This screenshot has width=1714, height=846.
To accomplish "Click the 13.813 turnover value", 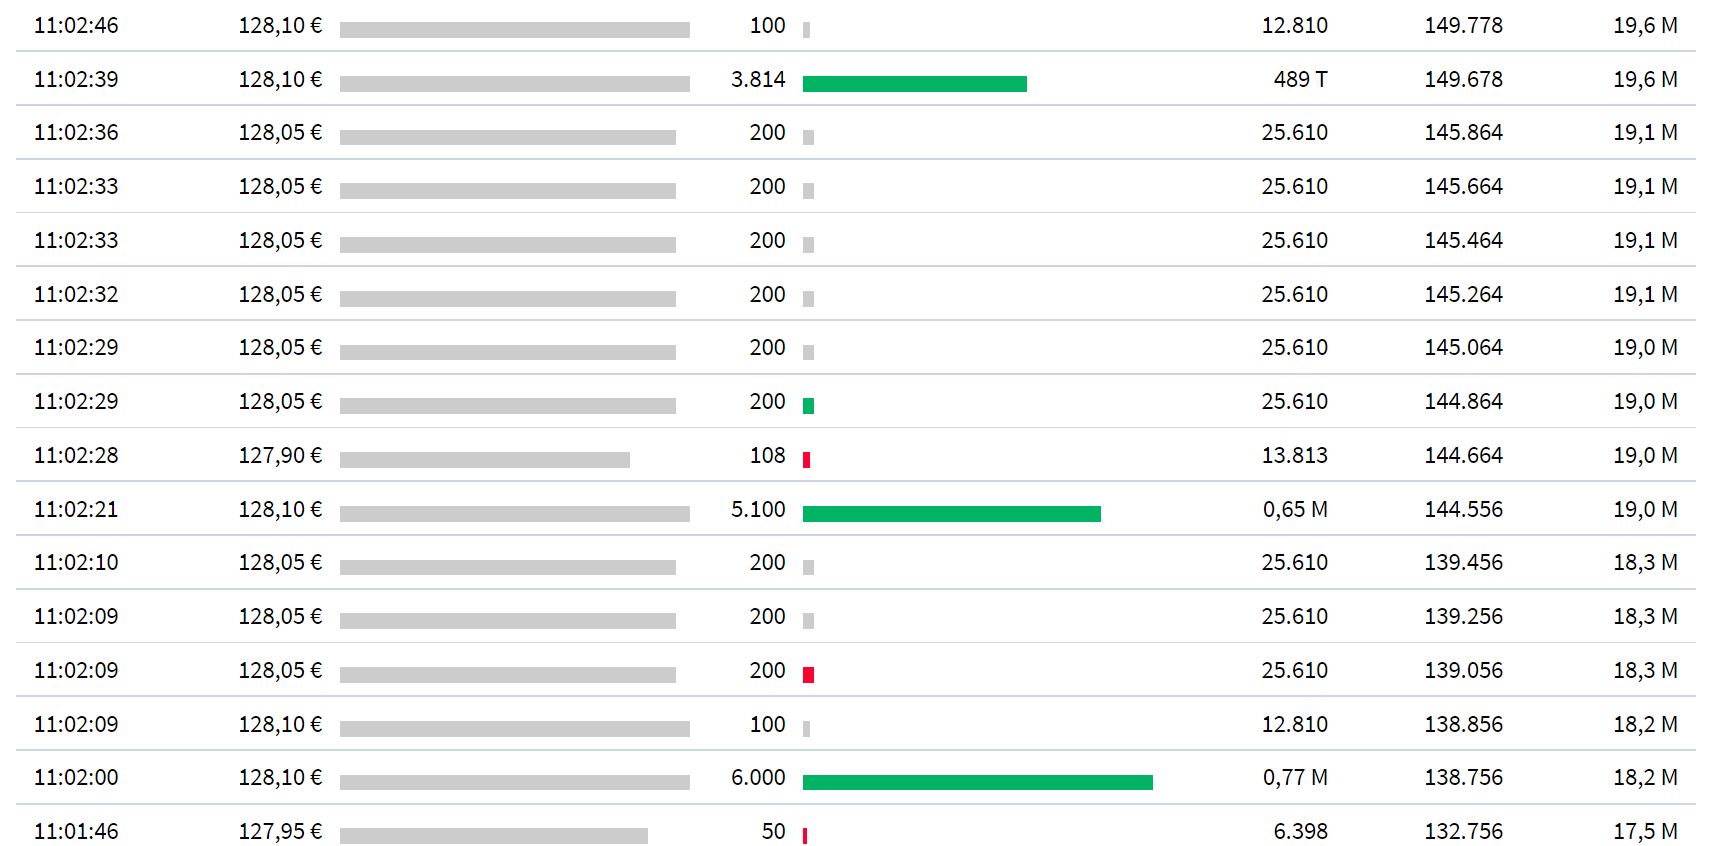I will tap(1294, 455).
